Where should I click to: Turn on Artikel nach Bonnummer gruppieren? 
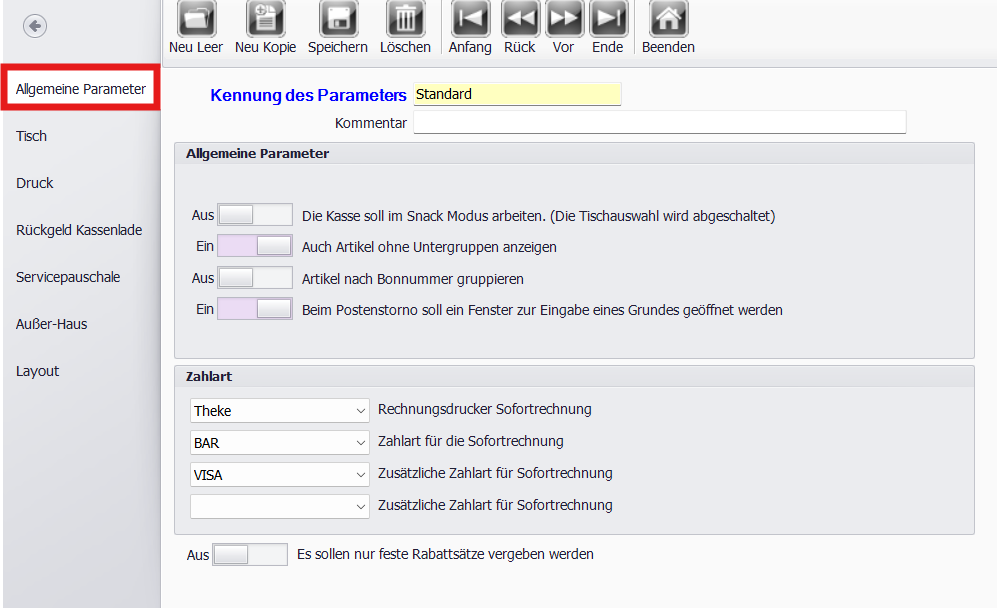coord(255,278)
